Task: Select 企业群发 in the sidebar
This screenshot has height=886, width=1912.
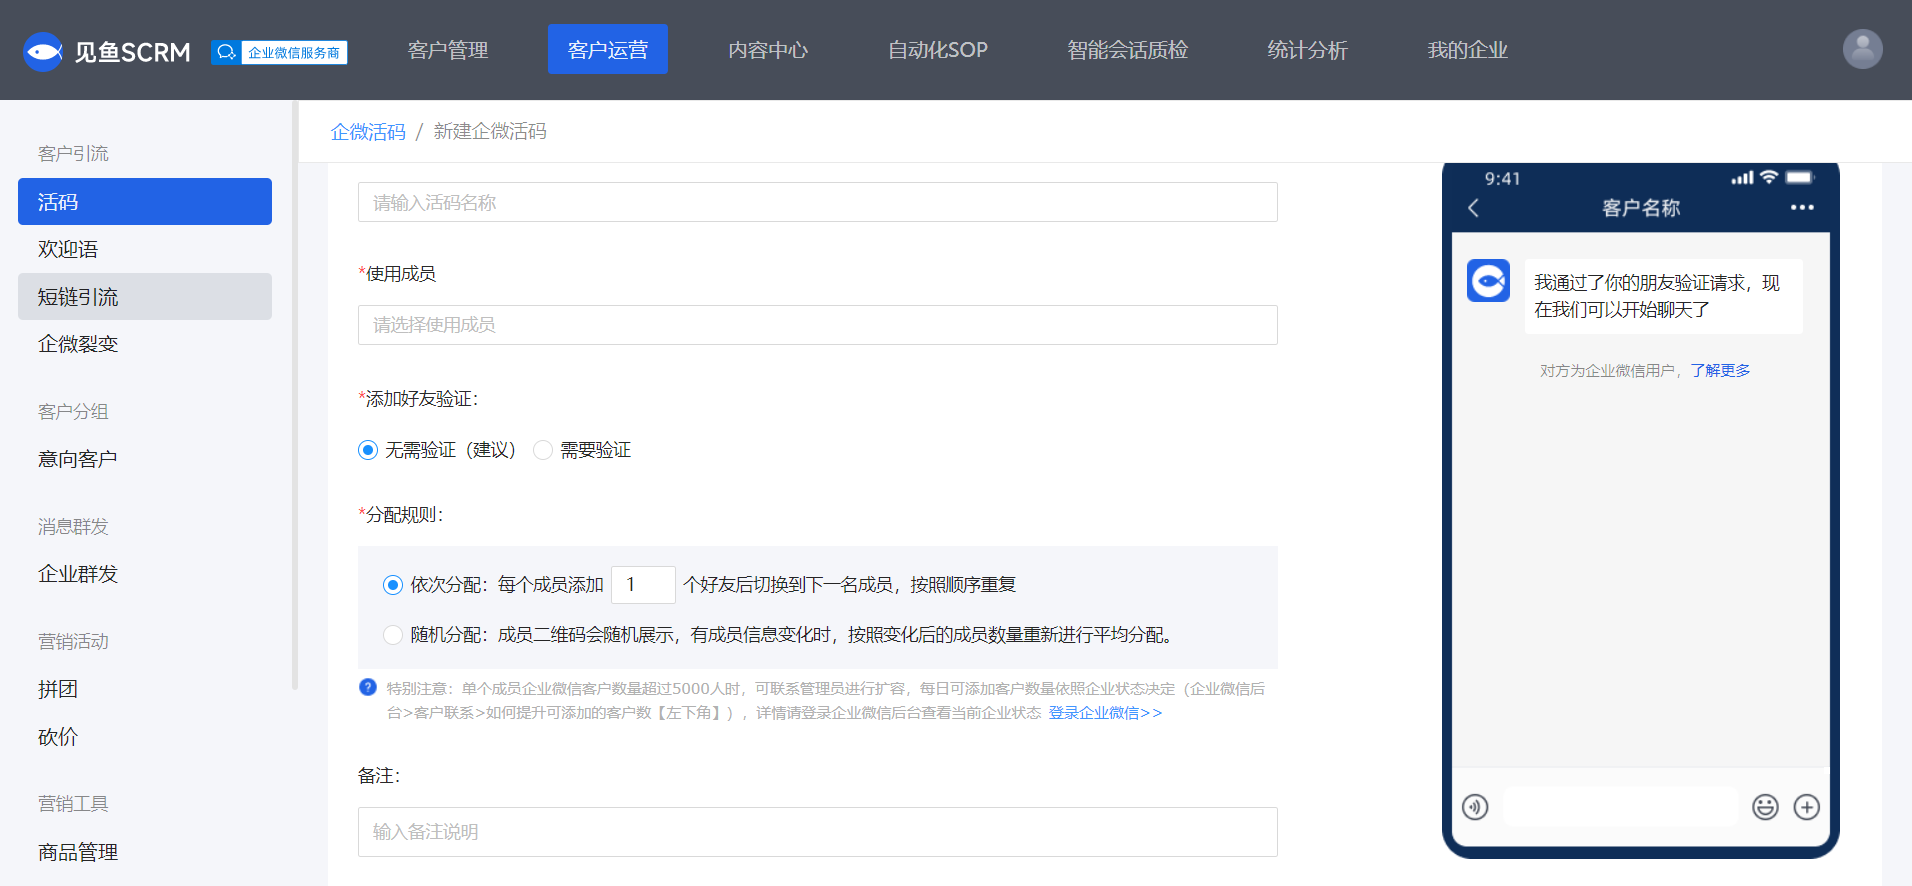Action: pos(145,574)
